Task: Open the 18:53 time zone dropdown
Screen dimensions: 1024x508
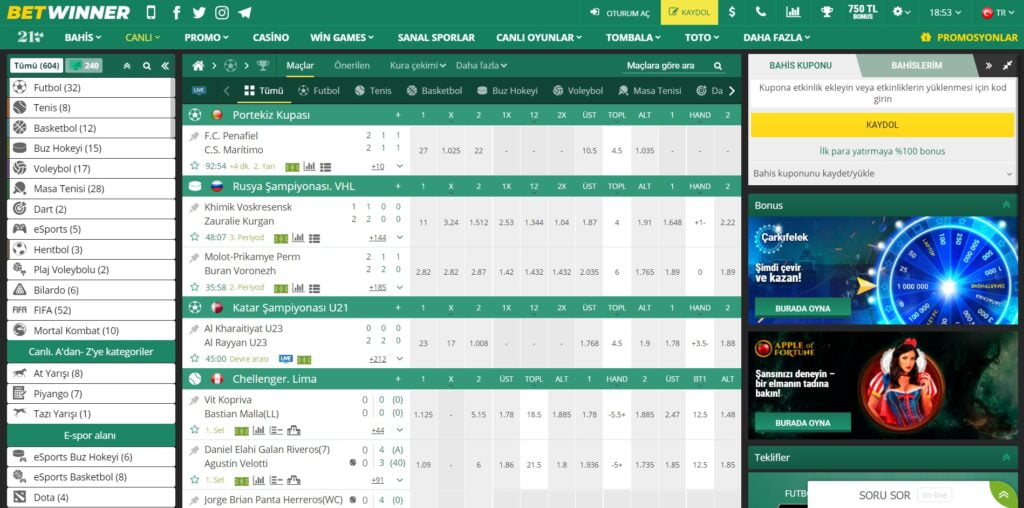Action: point(946,12)
